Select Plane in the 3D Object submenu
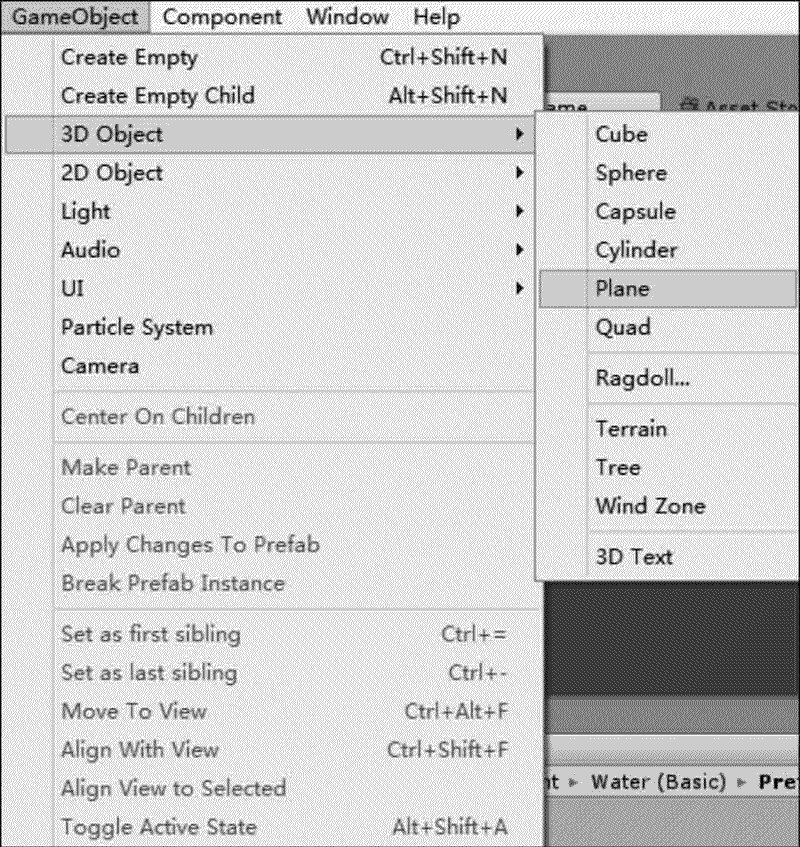The width and height of the screenshot is (800, 847). coord(622,289)
